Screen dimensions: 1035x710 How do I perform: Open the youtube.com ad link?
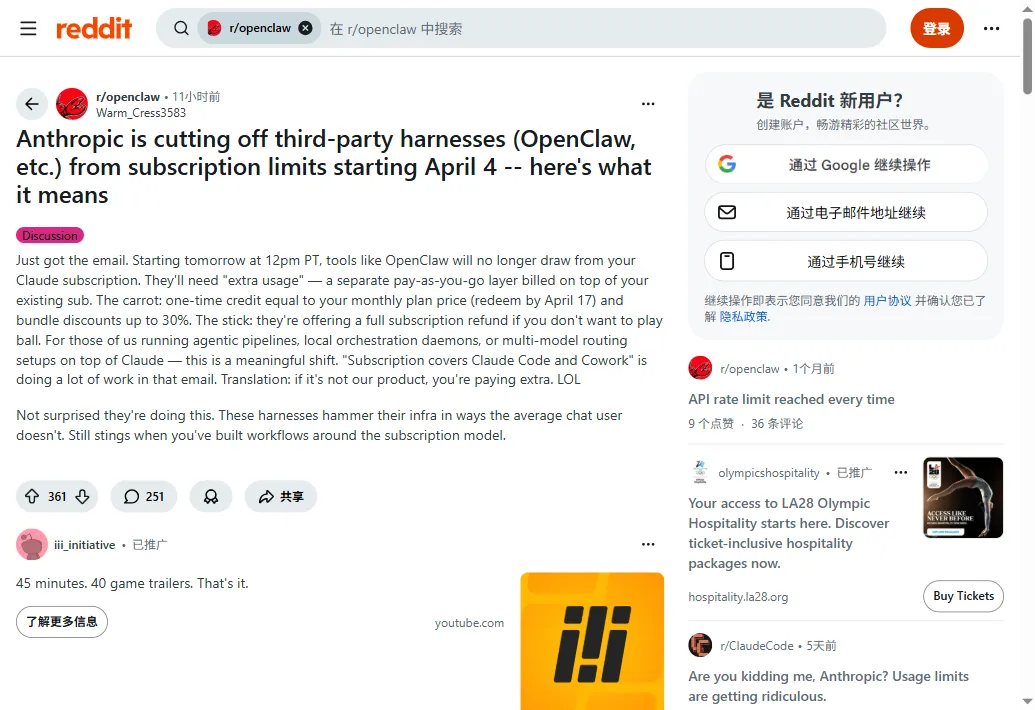point(469,623)
